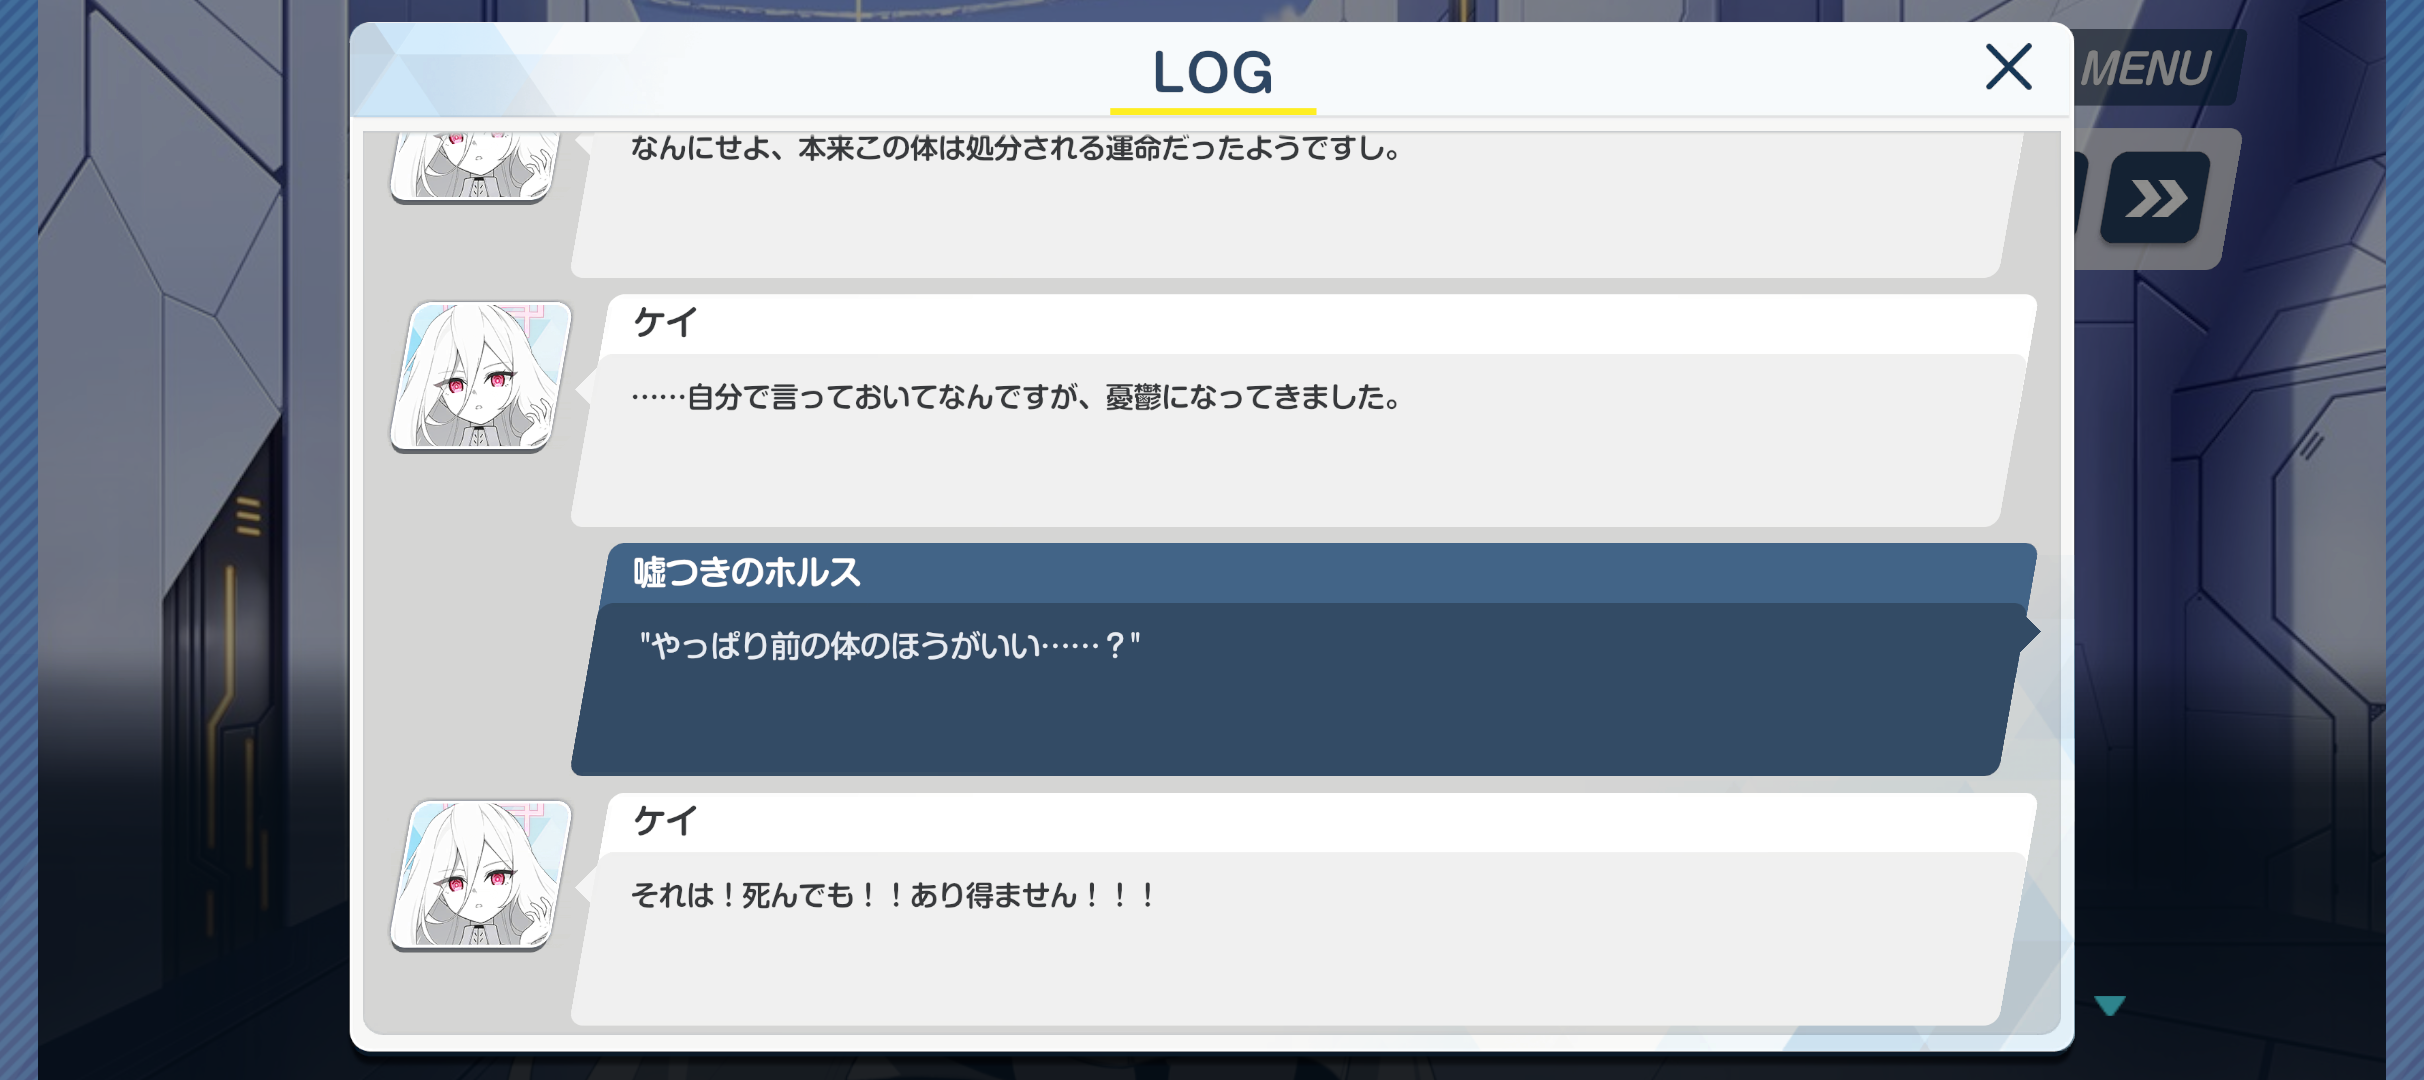Click the ケイ name label above 憂鬱 line
This screenshot has height=1080, width=2424.
[x=665, y=323]
